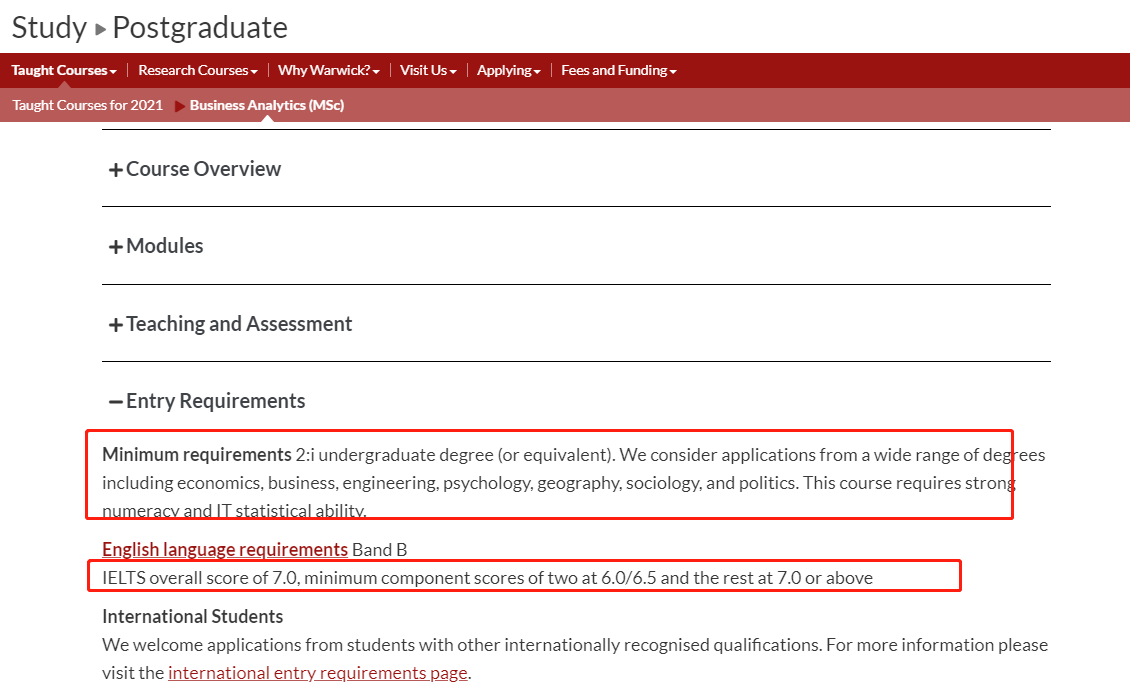Expand the Modules accordion section
This screenshot has width=1130, height=689.
(x=164, y=246)
